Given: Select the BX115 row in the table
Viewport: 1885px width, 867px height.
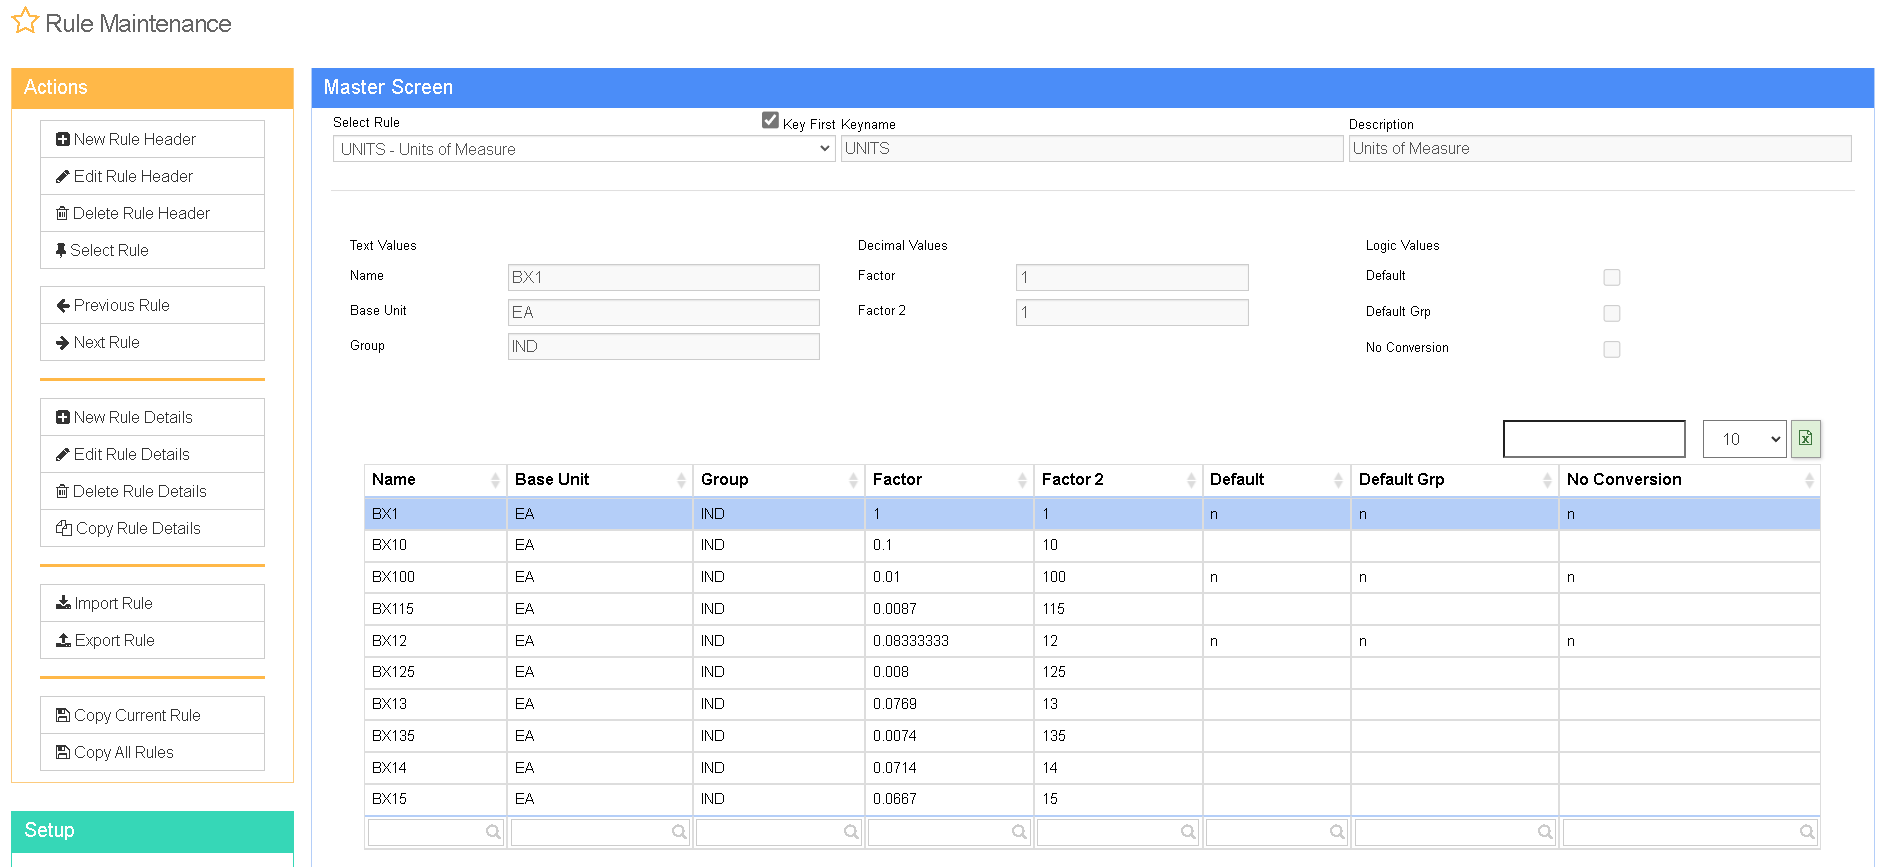Looking at the screenshot, I should tap(1092, 609).
